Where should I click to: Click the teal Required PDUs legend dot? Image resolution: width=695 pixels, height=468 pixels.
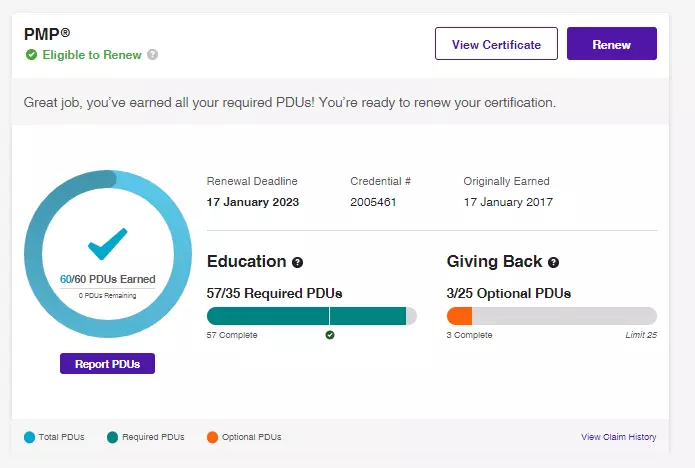click(112, 437)
